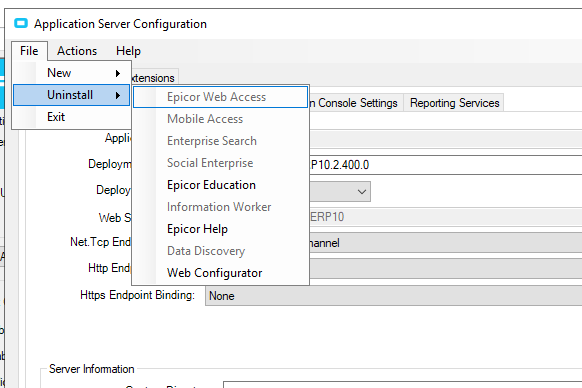
Task: Open the File menu
Action: click(29, 51)
